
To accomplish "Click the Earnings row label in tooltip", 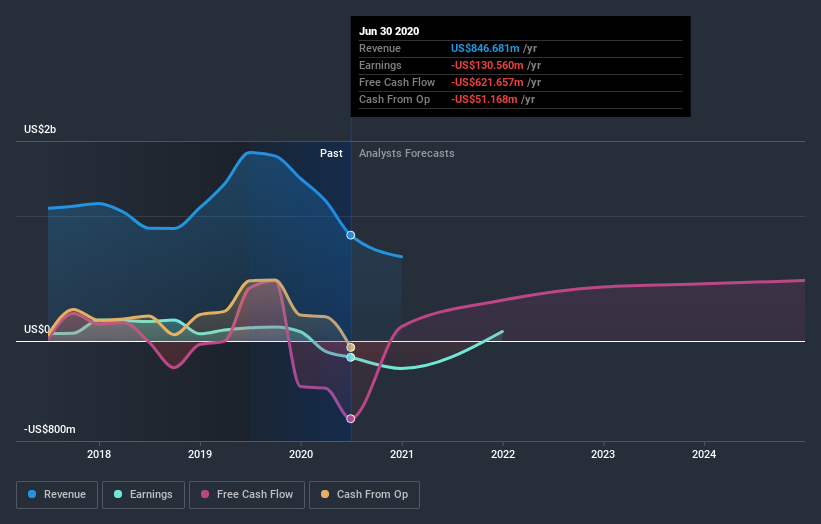I will (380, 65).
